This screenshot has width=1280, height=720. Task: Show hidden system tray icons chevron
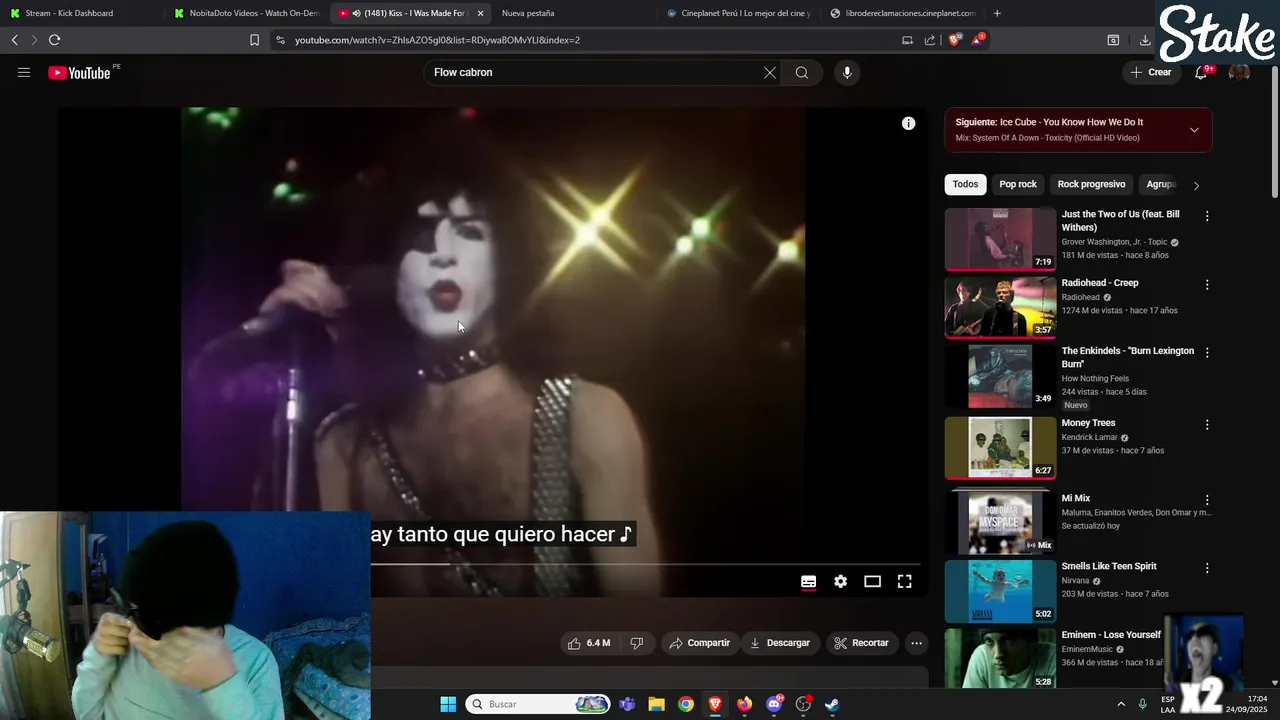pos(1120,704)
